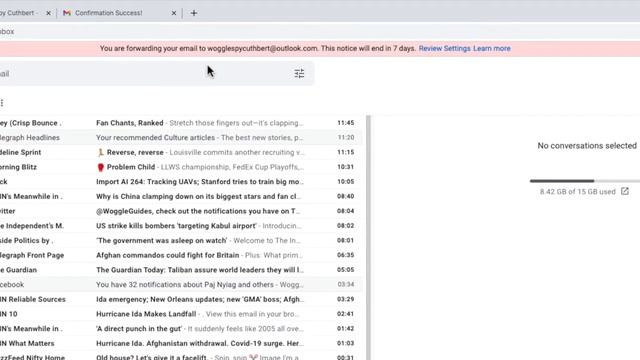Click the What Matters sender name
This screenshot has width=640, height=360.
pyautogui.click(x=27, y=343)
